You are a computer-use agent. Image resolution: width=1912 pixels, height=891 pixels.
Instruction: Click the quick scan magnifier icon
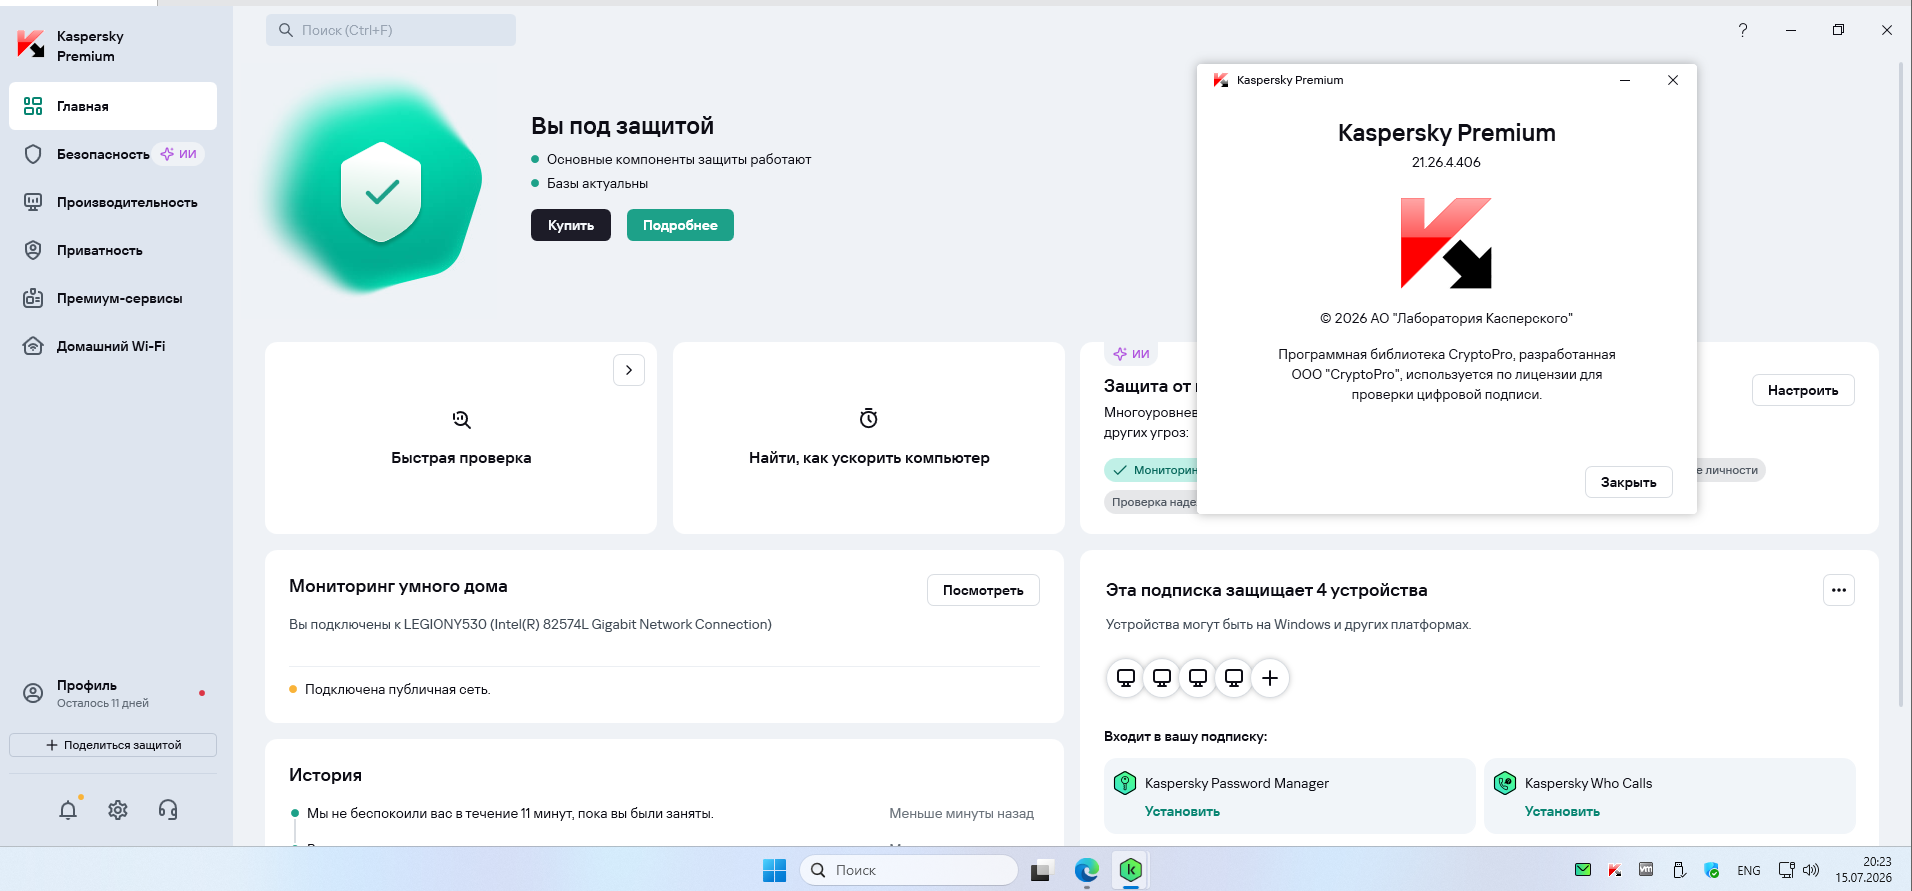point(461,419)
